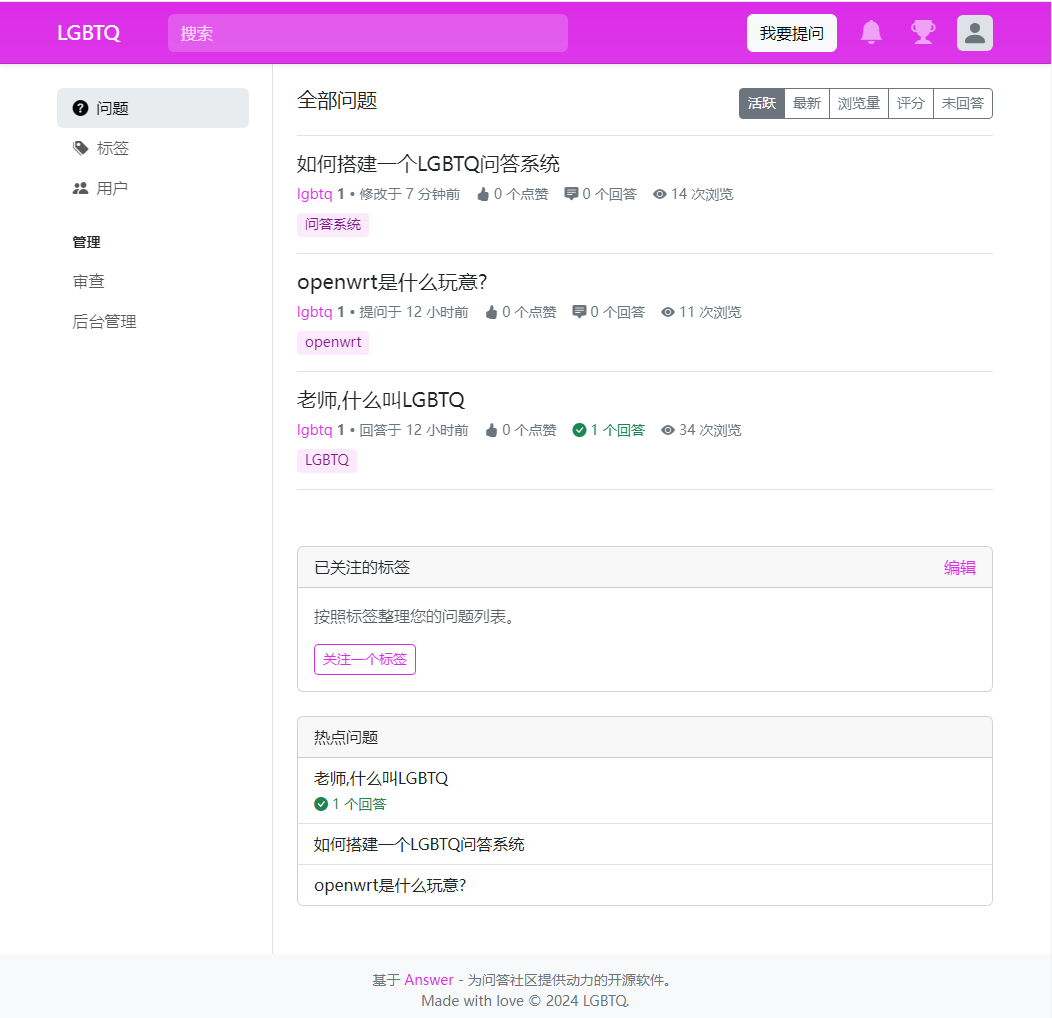
Task: Click the tag icon beside 标签
Action: click(81, 148)
